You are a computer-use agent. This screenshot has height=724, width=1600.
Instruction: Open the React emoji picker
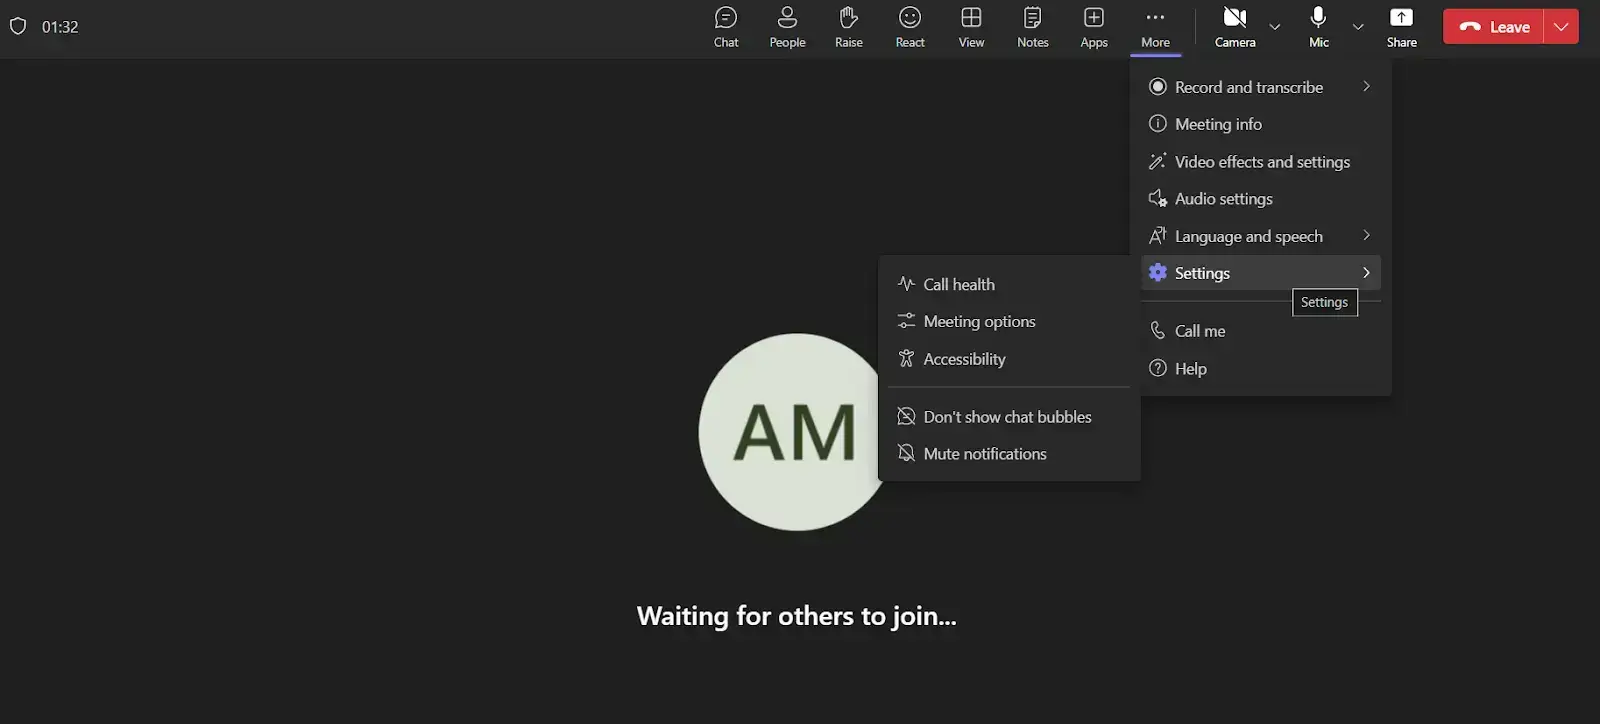tap(910, 27)
